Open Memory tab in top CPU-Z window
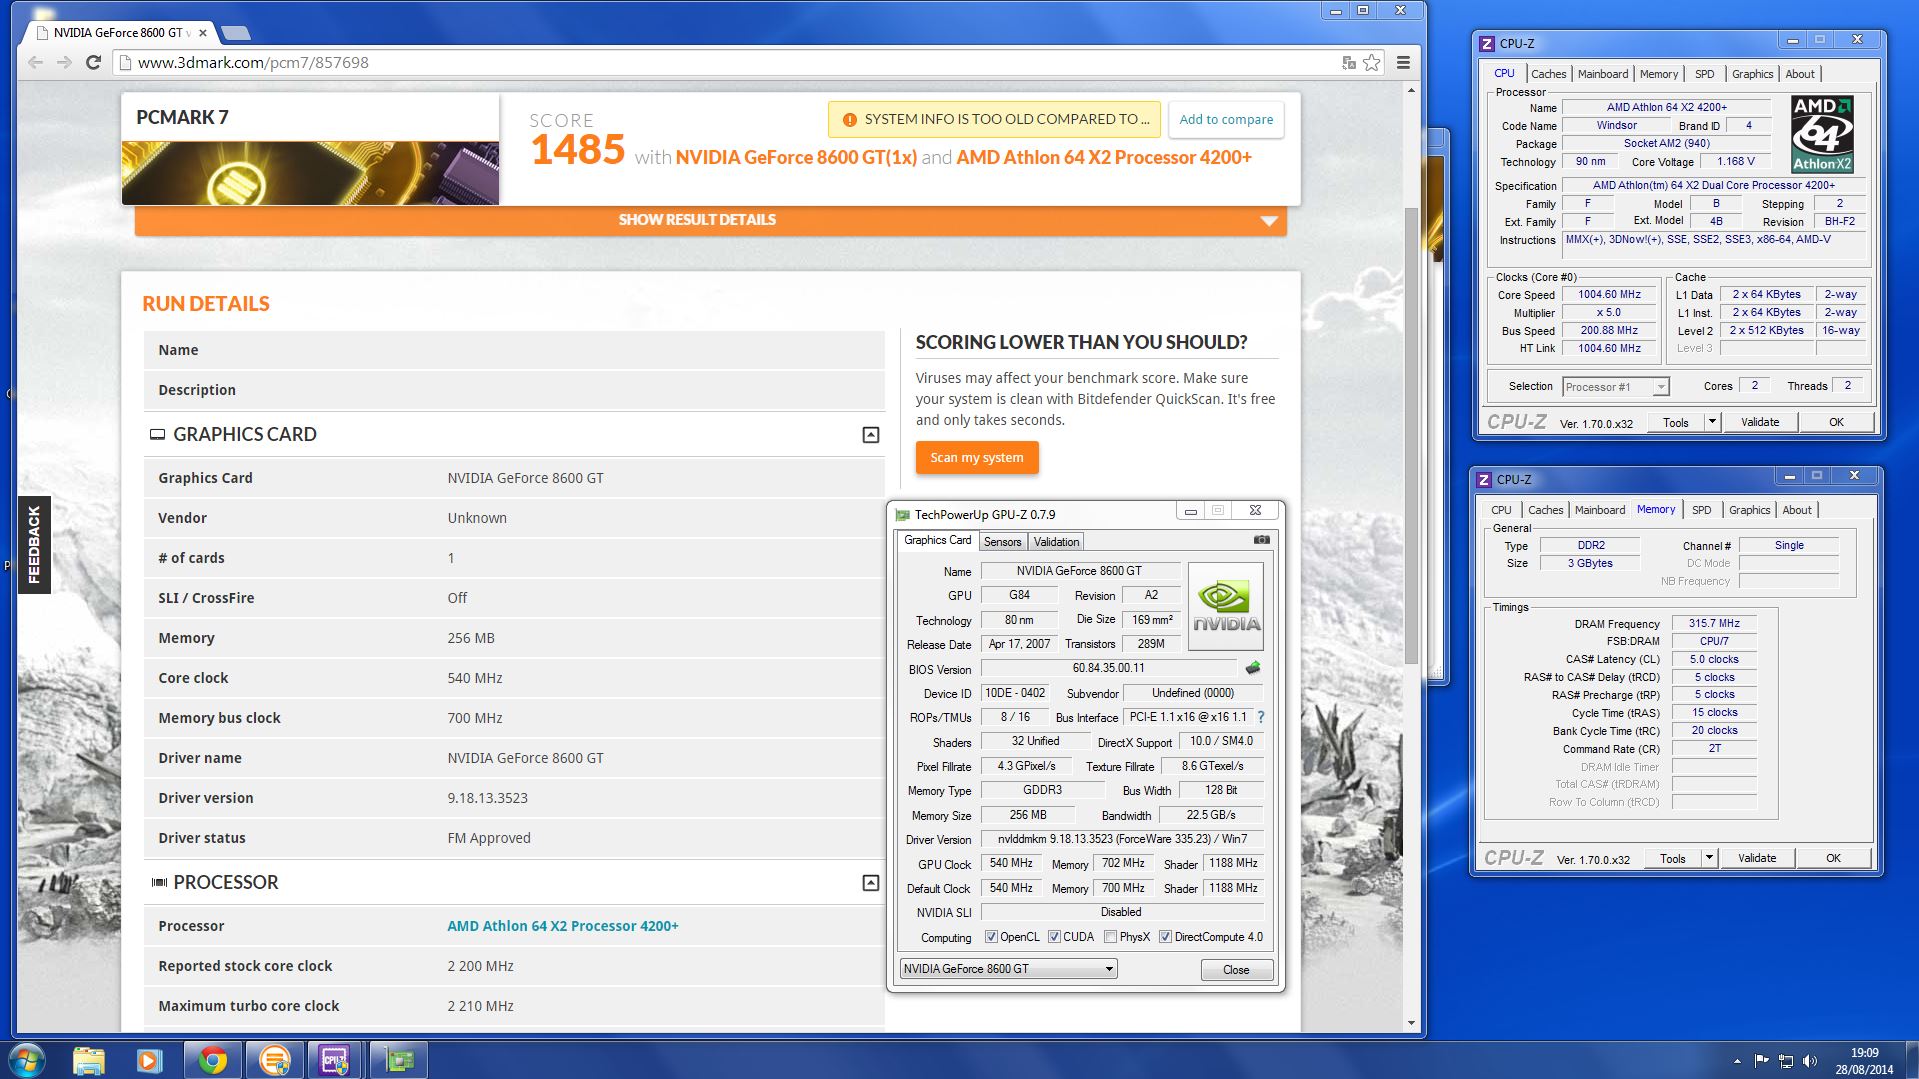The image size is (1919, 1079). click(x=1658, y=74)
